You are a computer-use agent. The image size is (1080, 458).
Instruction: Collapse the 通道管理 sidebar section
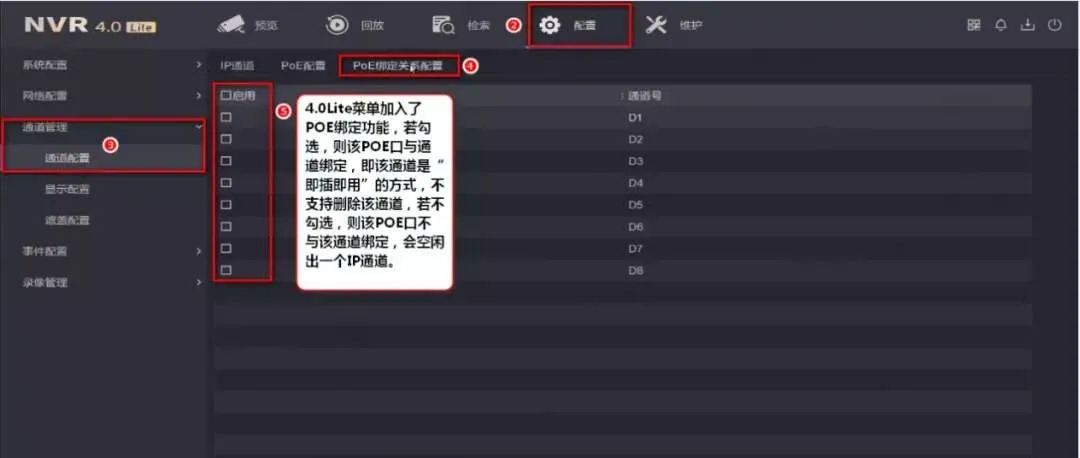tap(103, 127)
